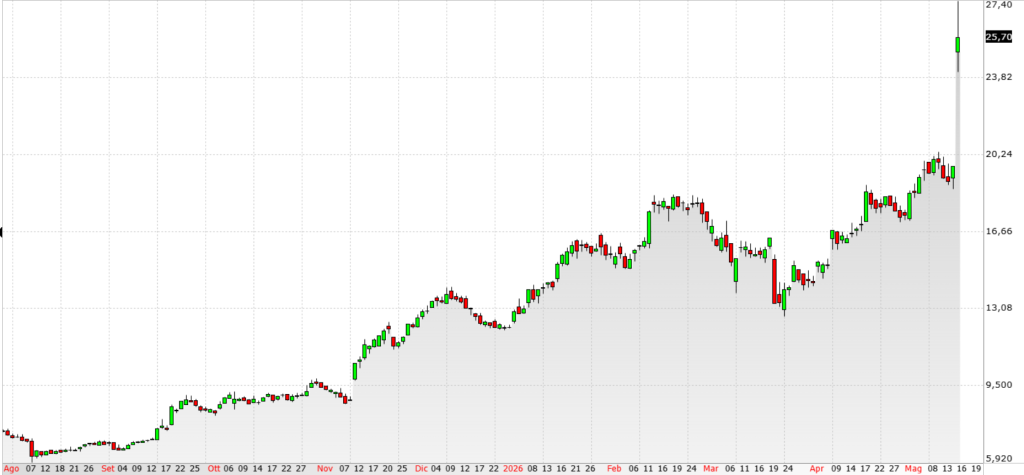Click the last date label 19 on time axis

(x=976, y=468)
